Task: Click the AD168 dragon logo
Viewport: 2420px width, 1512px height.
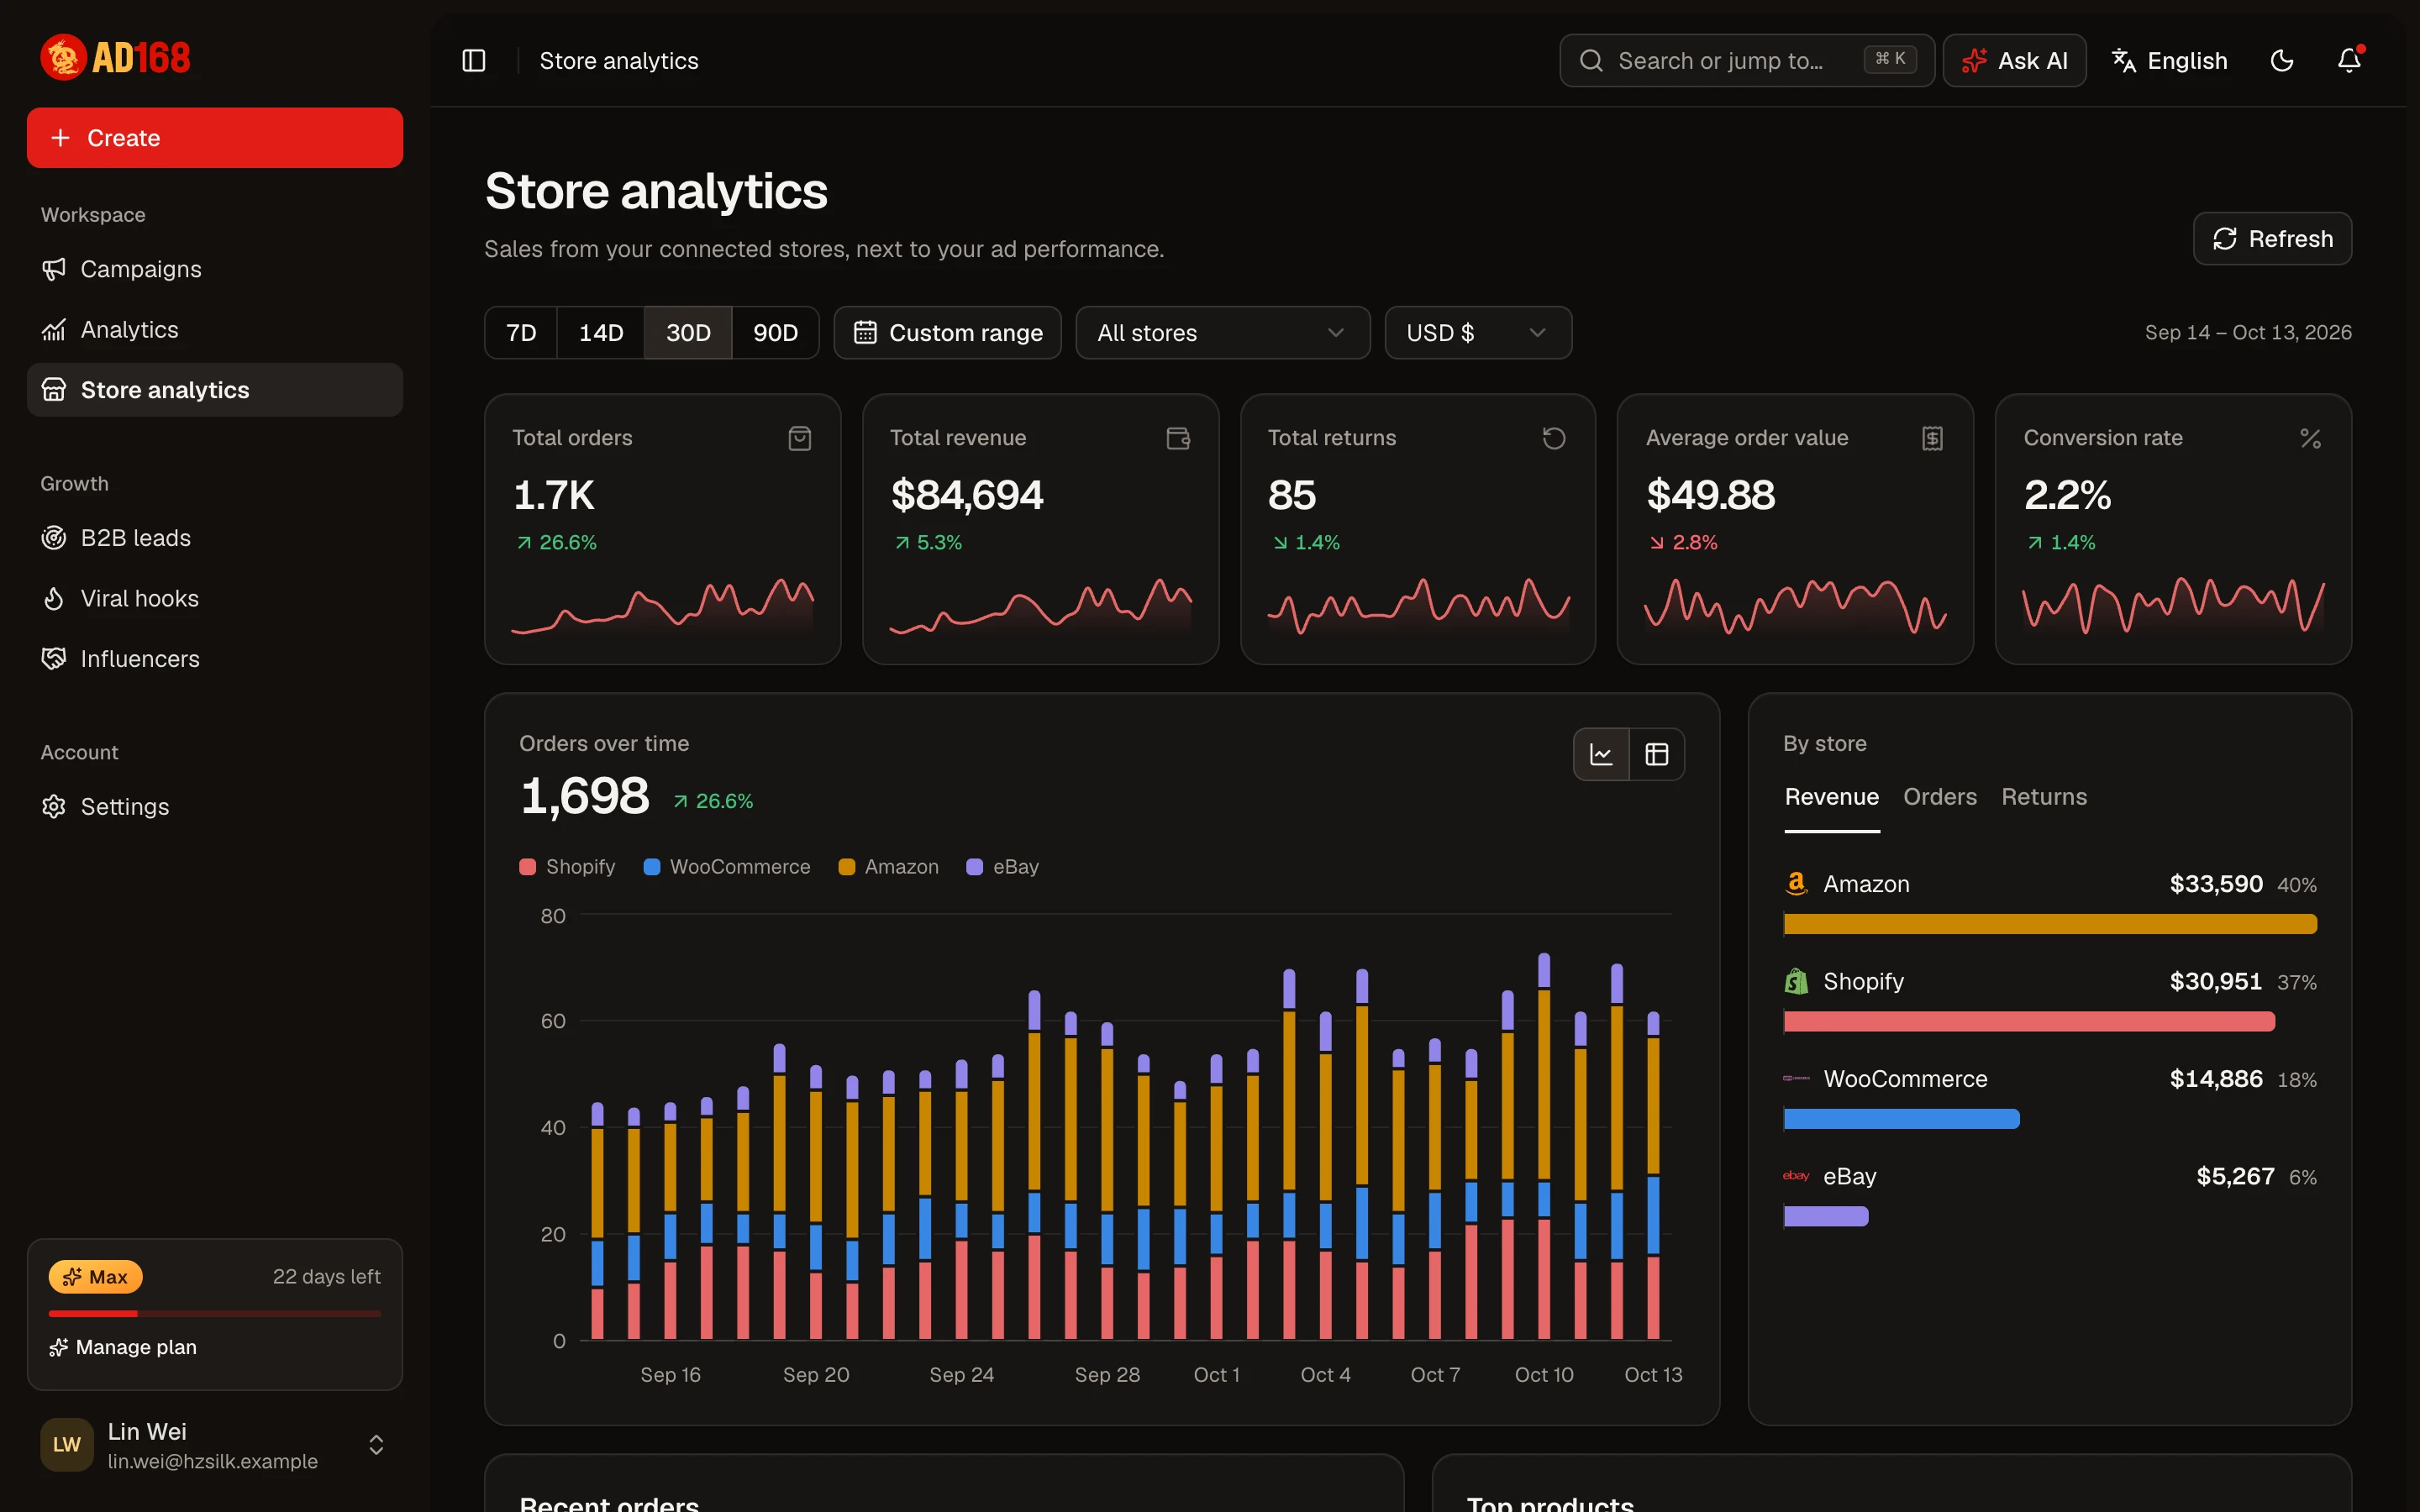Action: pyautogui.click(x=115, y=58)
